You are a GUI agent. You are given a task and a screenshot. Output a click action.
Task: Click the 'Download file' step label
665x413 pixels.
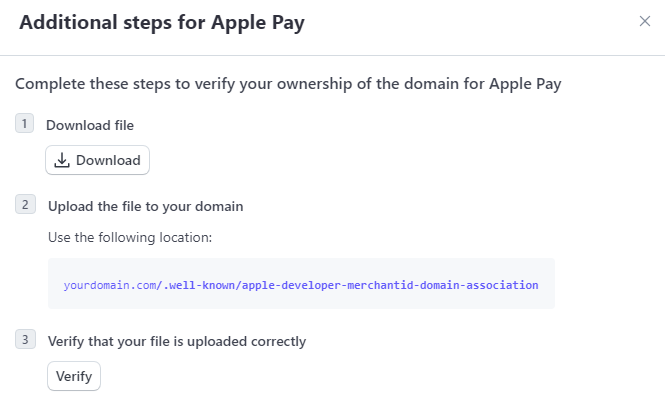[x=90, y=126]
